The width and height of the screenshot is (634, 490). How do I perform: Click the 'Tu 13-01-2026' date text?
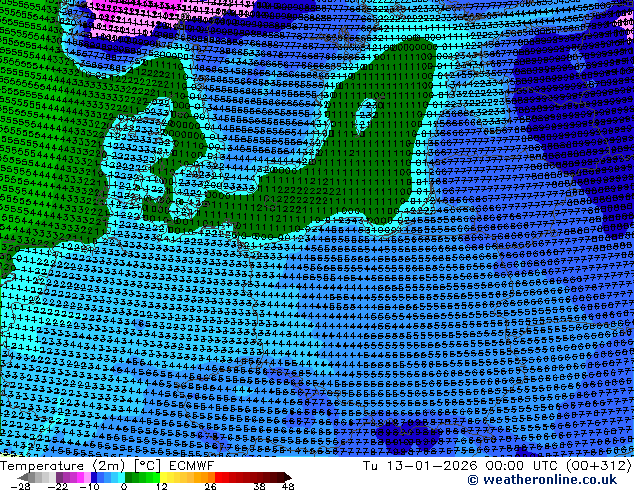420,466
